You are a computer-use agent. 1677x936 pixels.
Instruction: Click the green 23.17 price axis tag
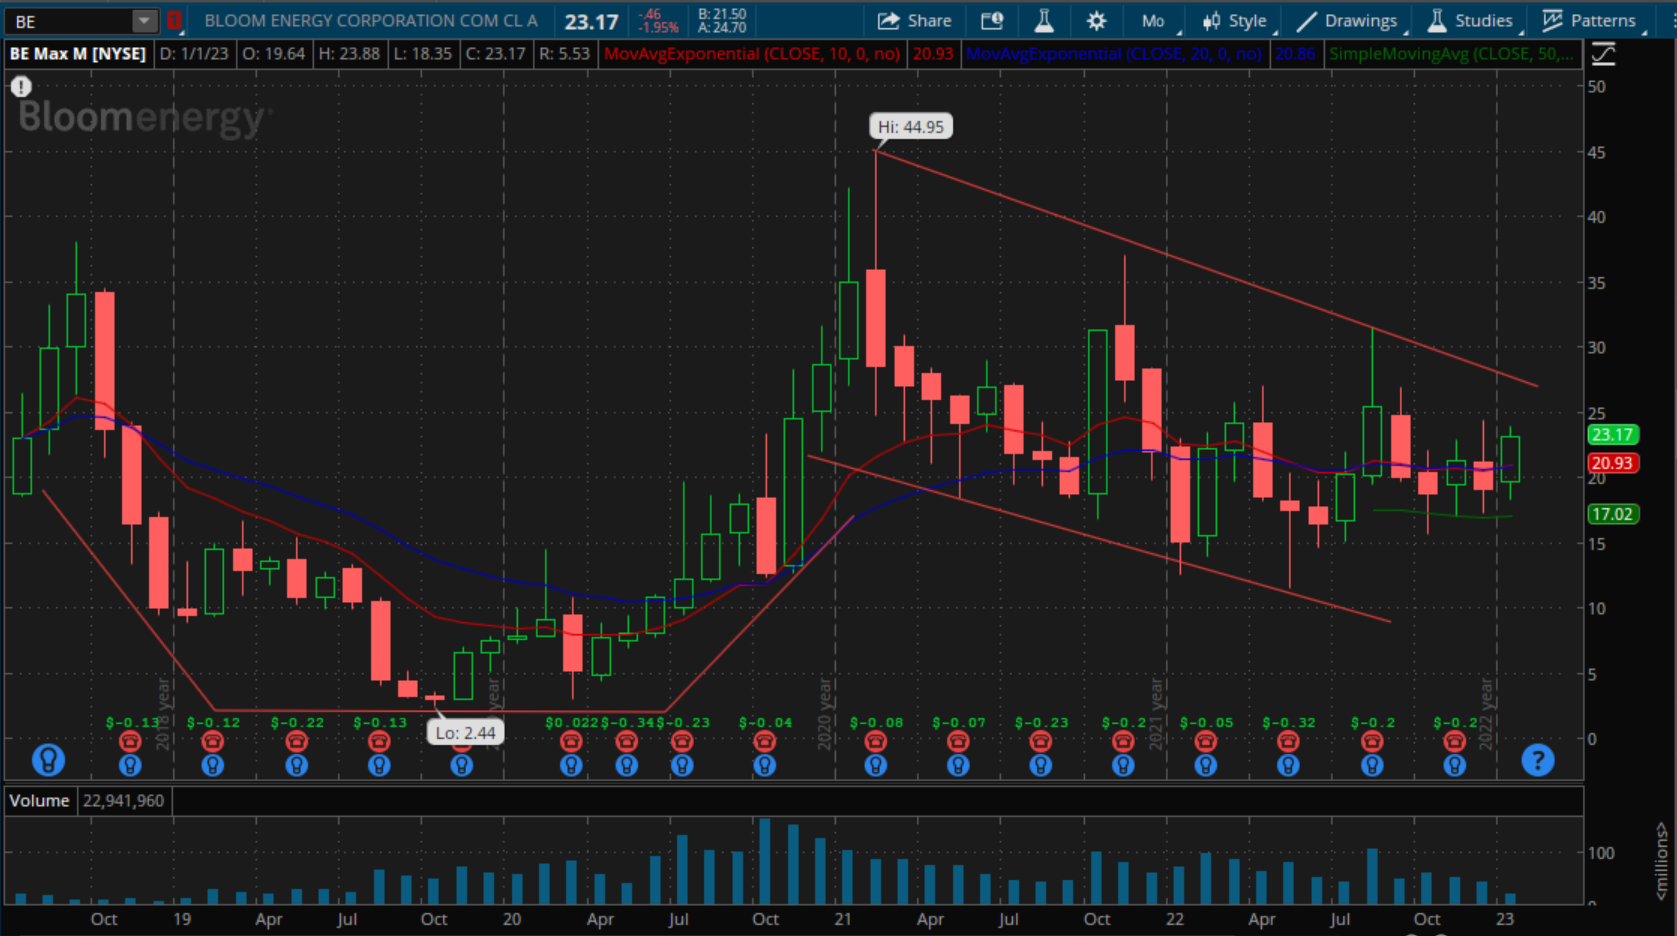point(1612,435)
